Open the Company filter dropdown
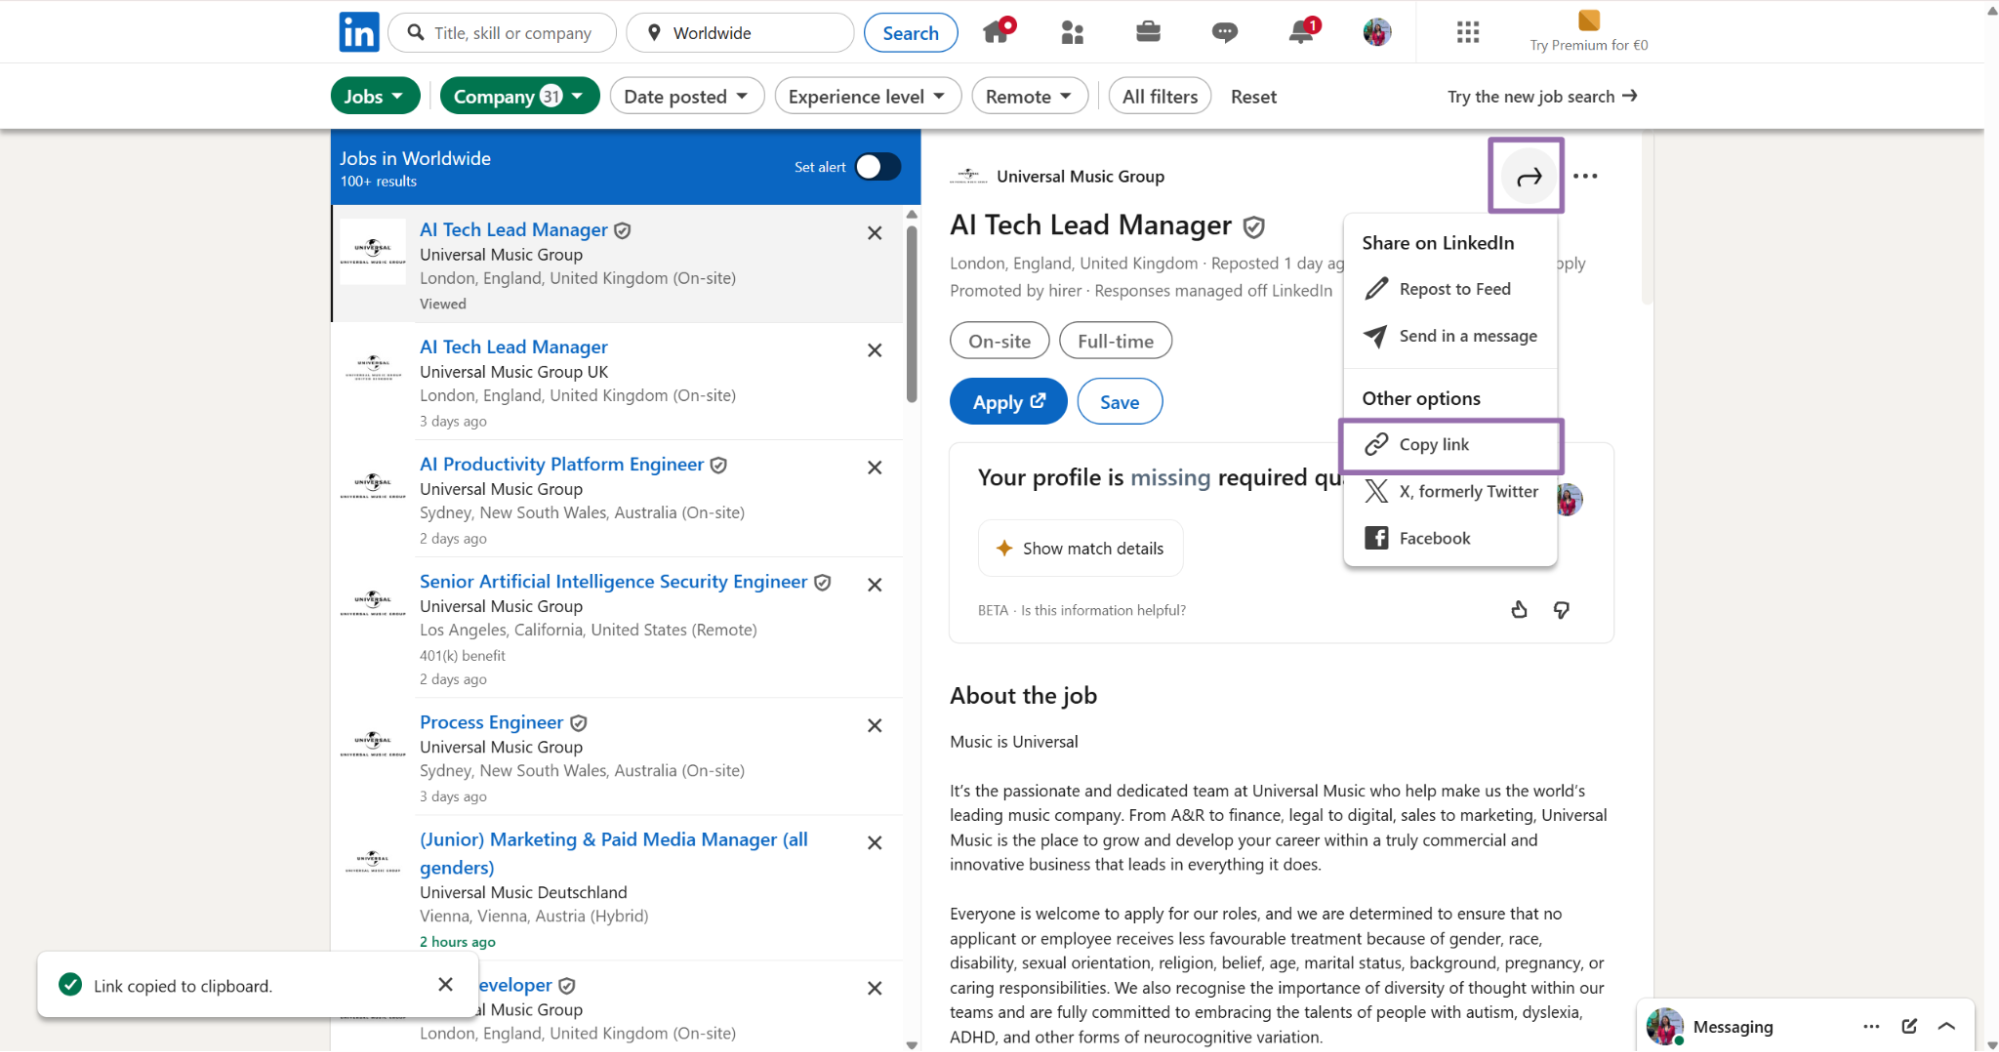The height and width of the screenshot is (1052, 1999). [518, 96]
